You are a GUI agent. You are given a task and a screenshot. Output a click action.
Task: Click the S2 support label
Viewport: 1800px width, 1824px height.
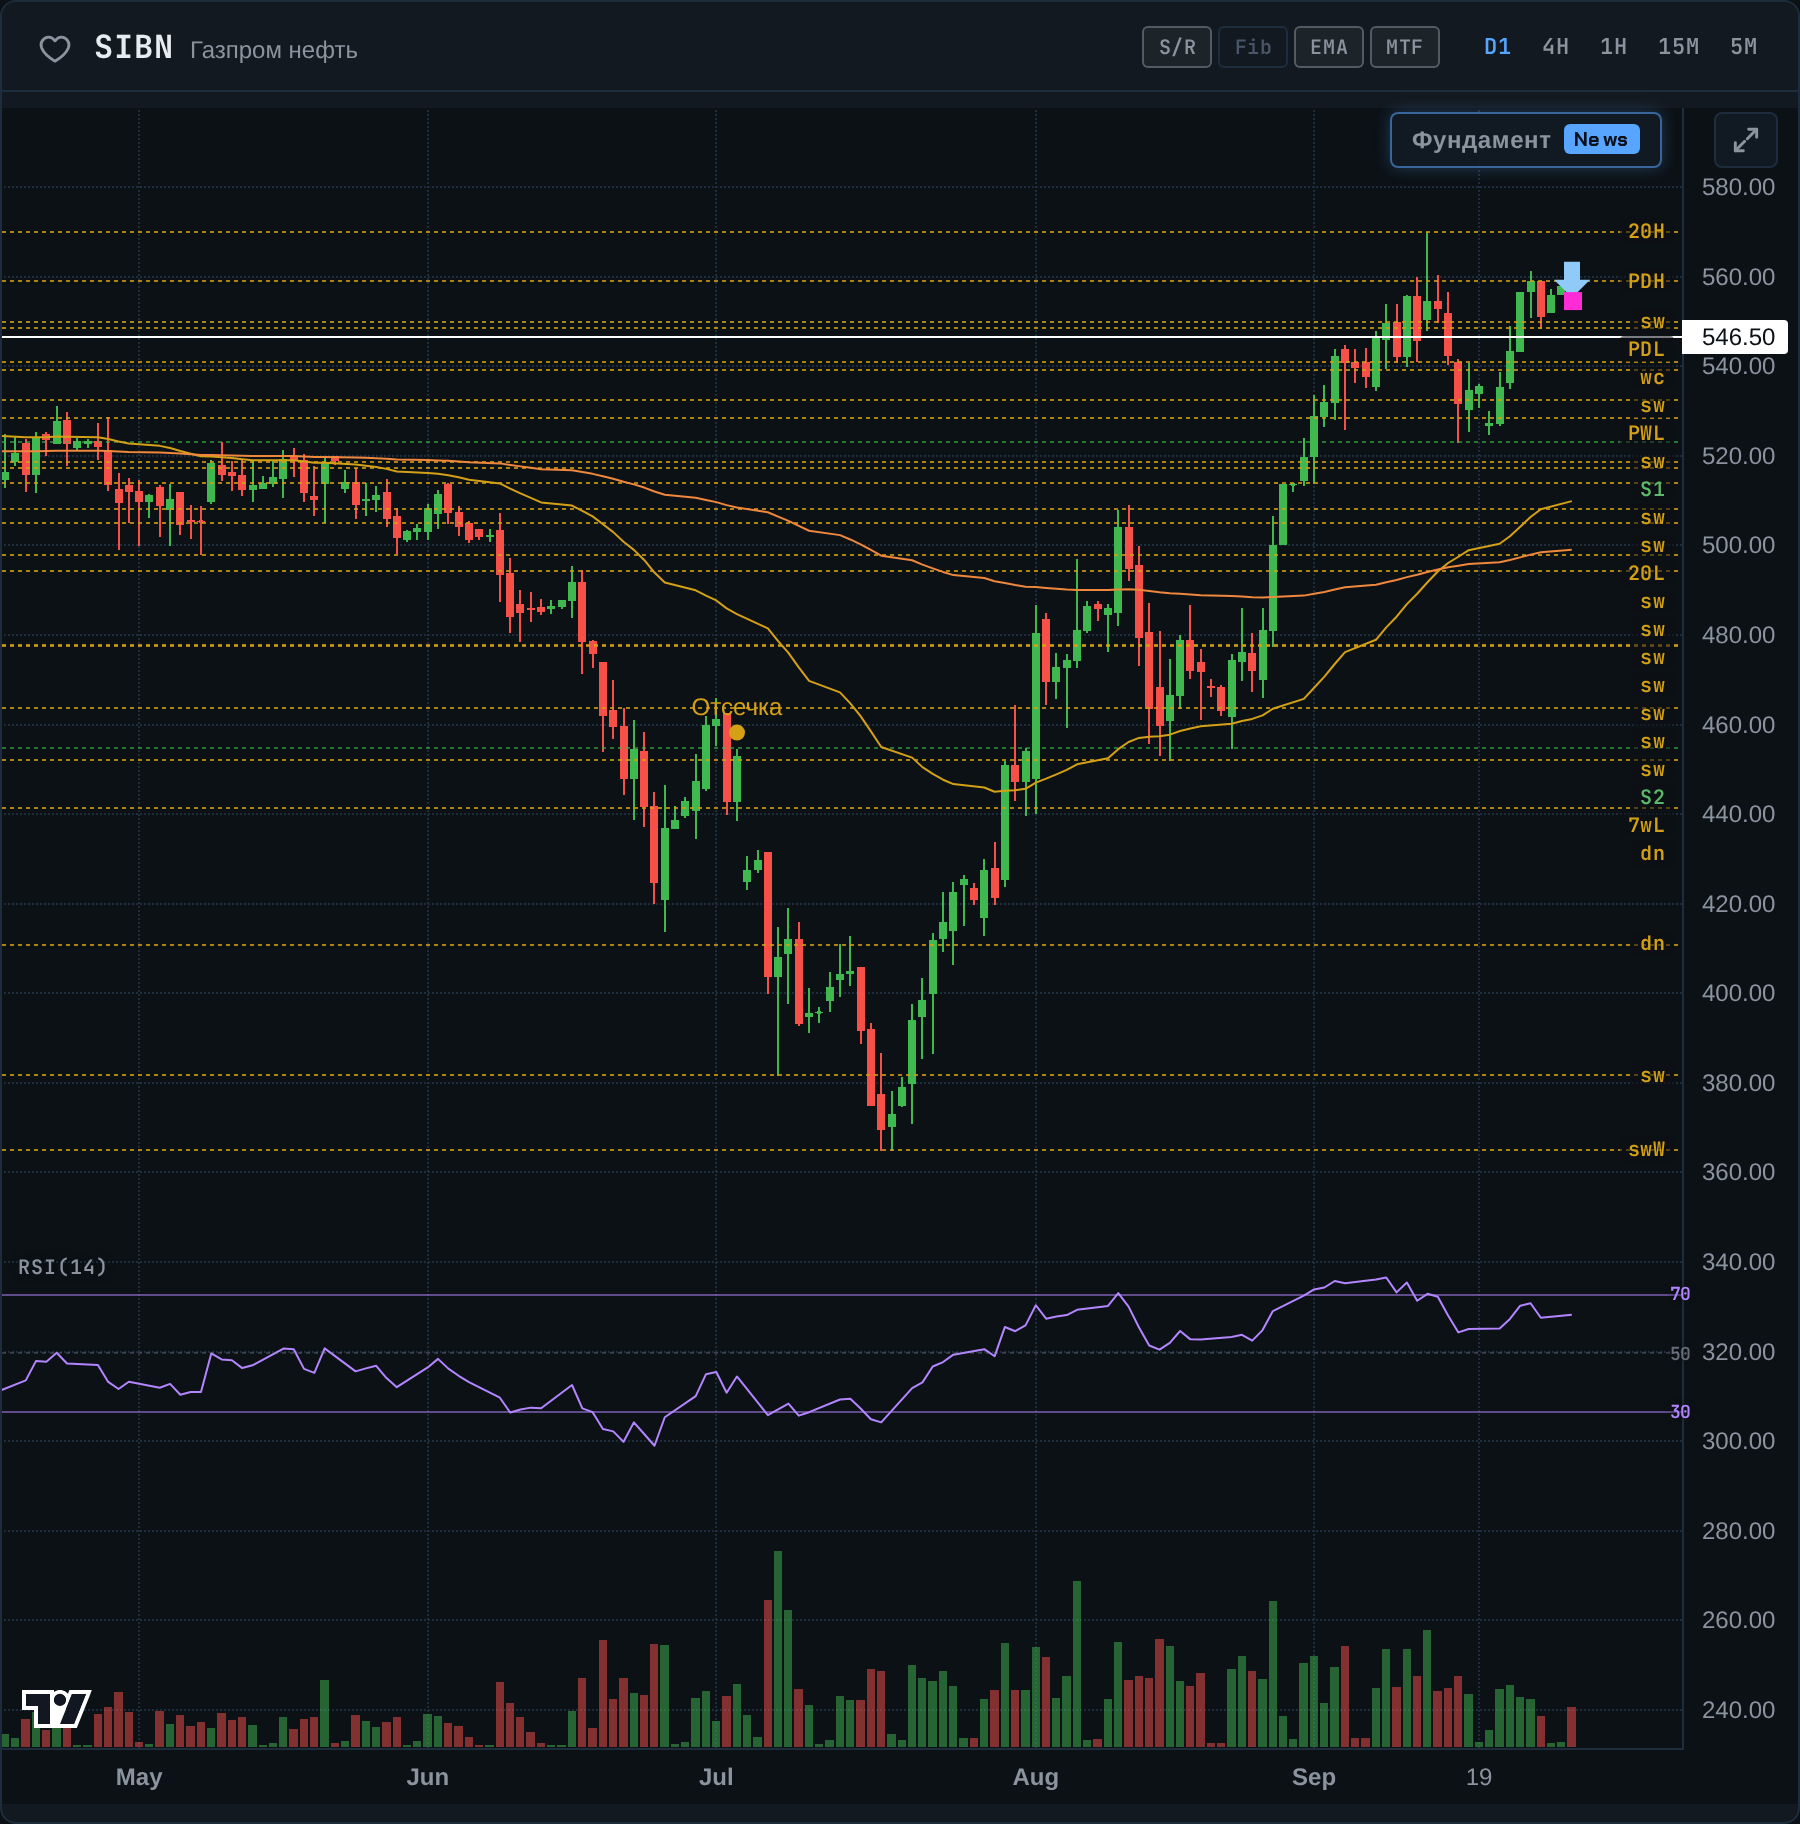(1652, 798)
